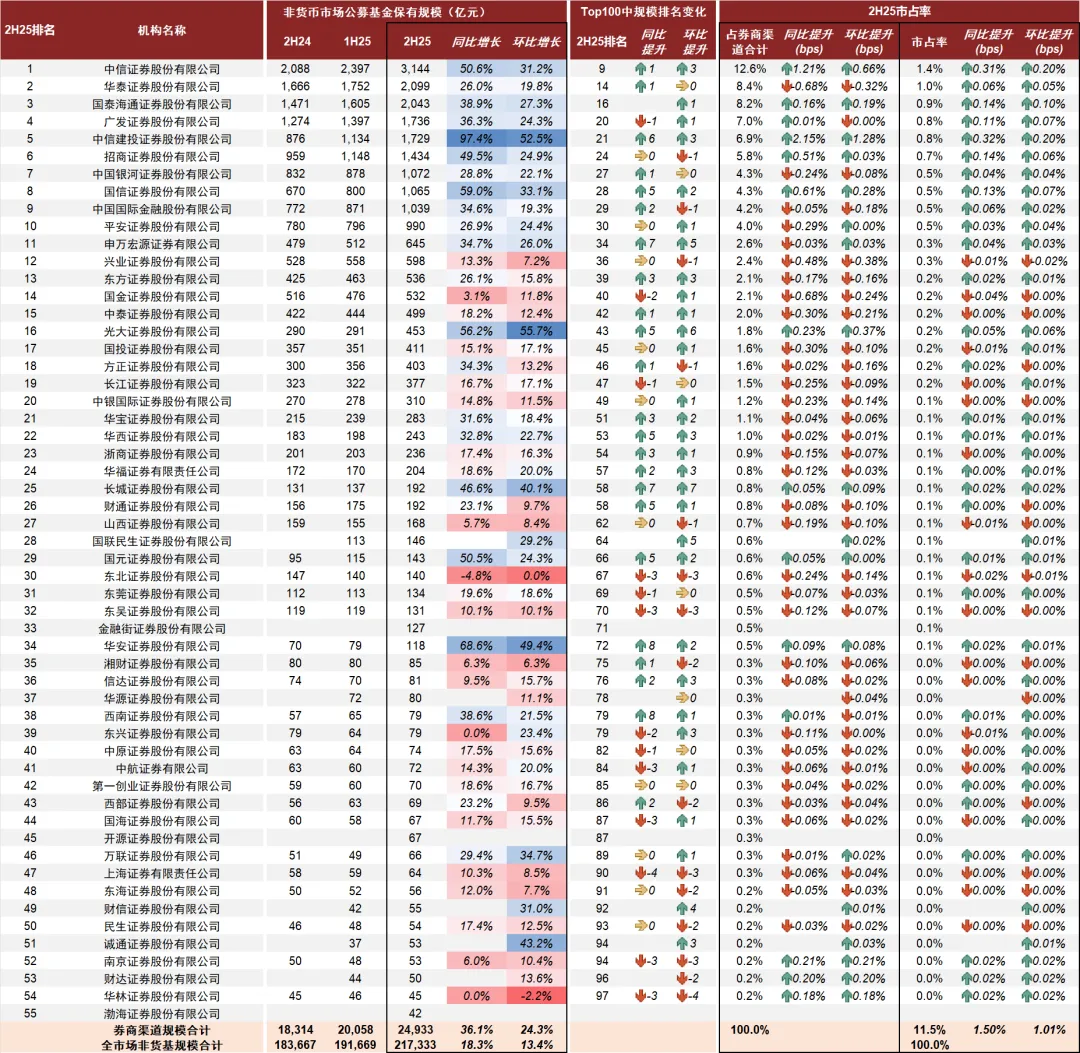Click the 217,333 total value
Image resolution: width=1080 pixels, height=1053 pixels.
415,1045
